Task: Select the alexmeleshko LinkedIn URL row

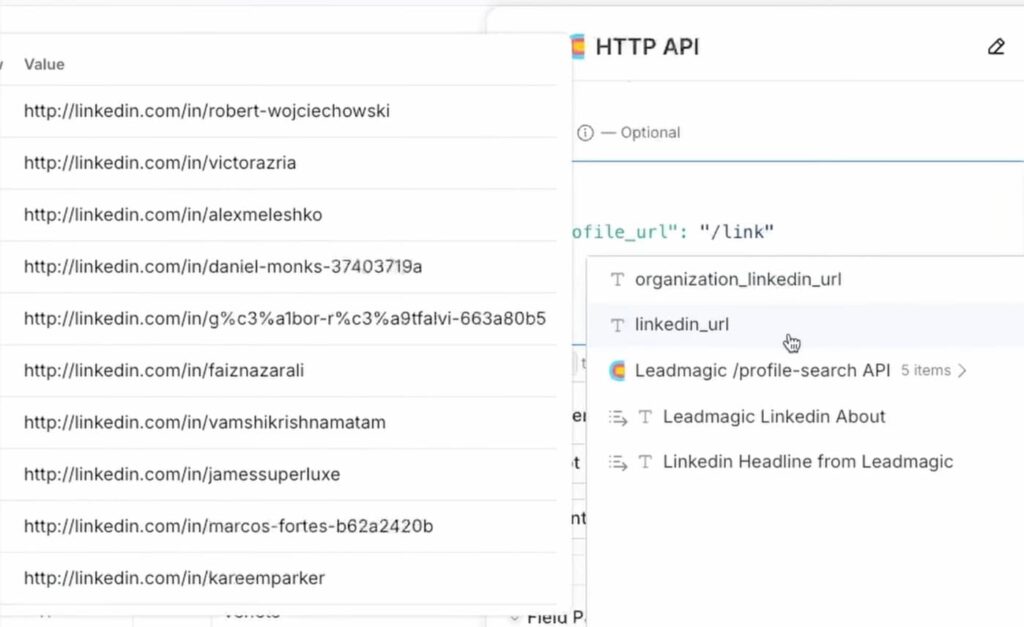Action: pyautogui.click(x=278, y=215)
